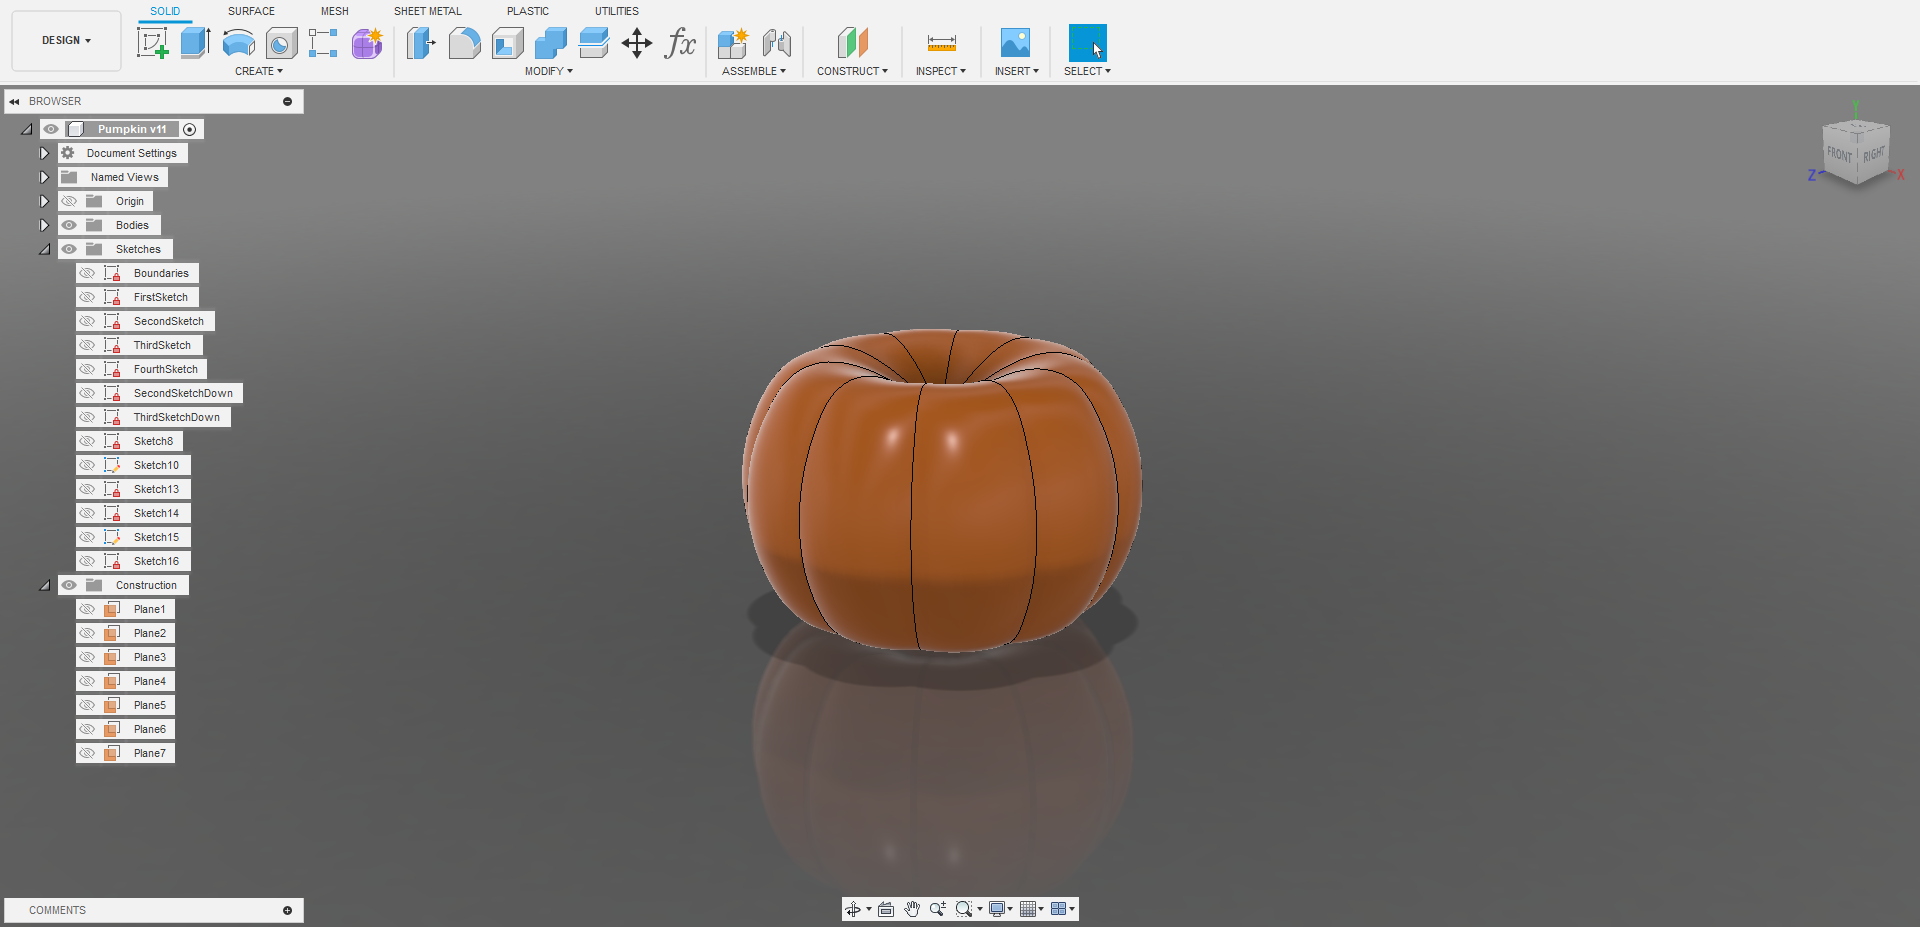Open the purple Create Form tool
The image size is (1920, 927).
click(367, 43)
